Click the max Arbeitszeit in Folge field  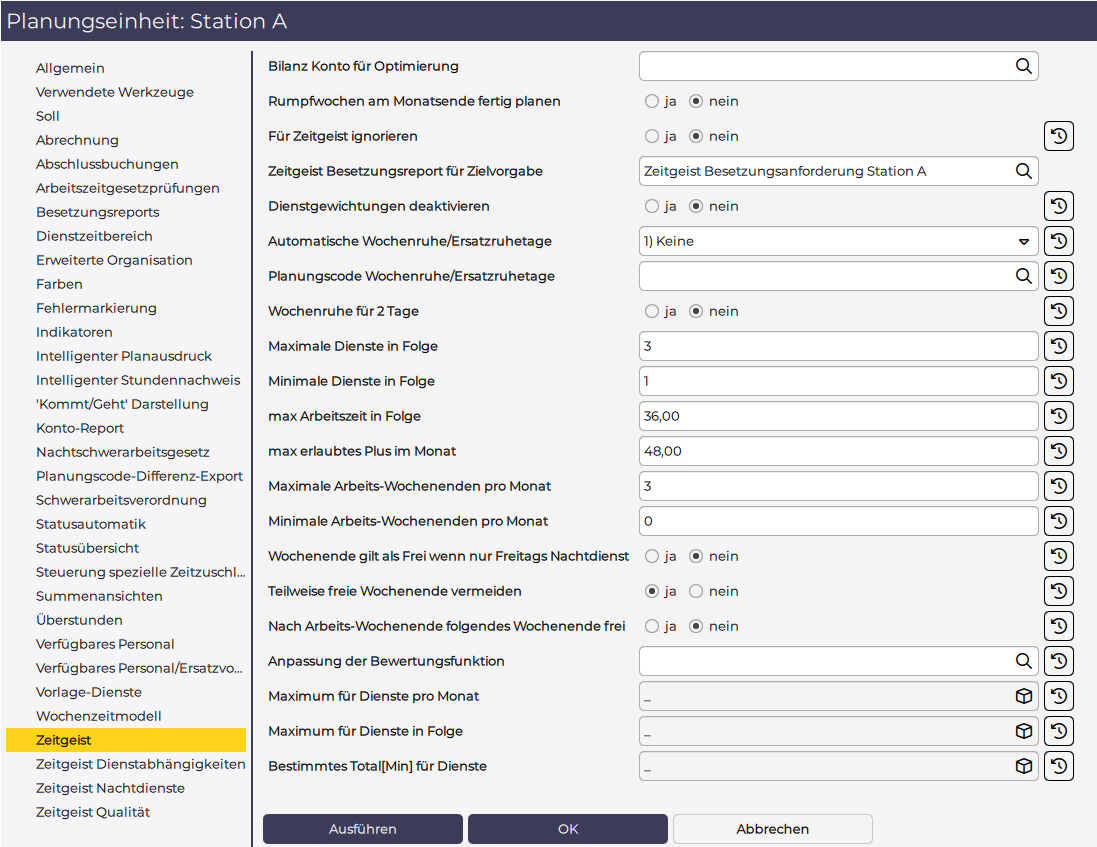(x=838, y=416)
